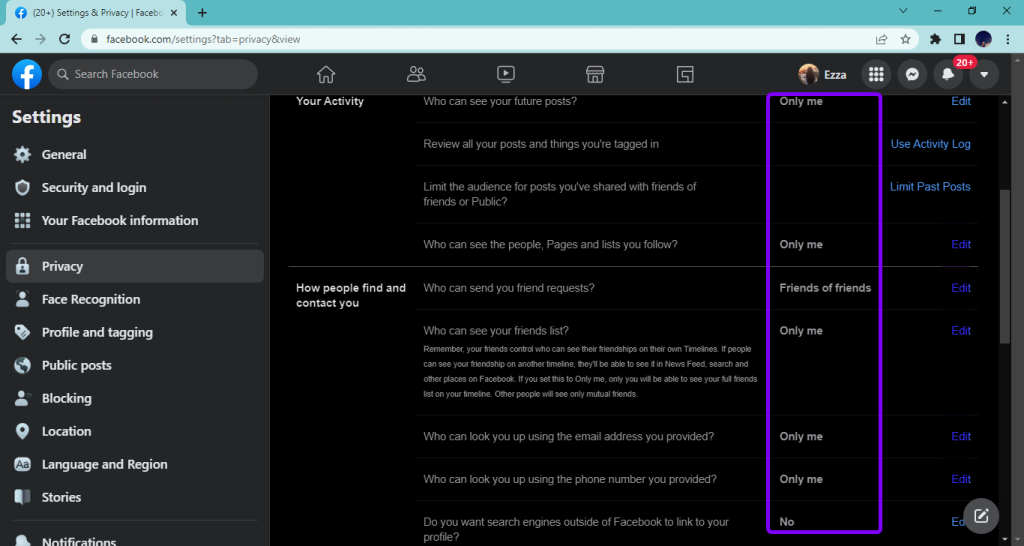
Task: Open the Watch video icon
Action: pos(505,74)
